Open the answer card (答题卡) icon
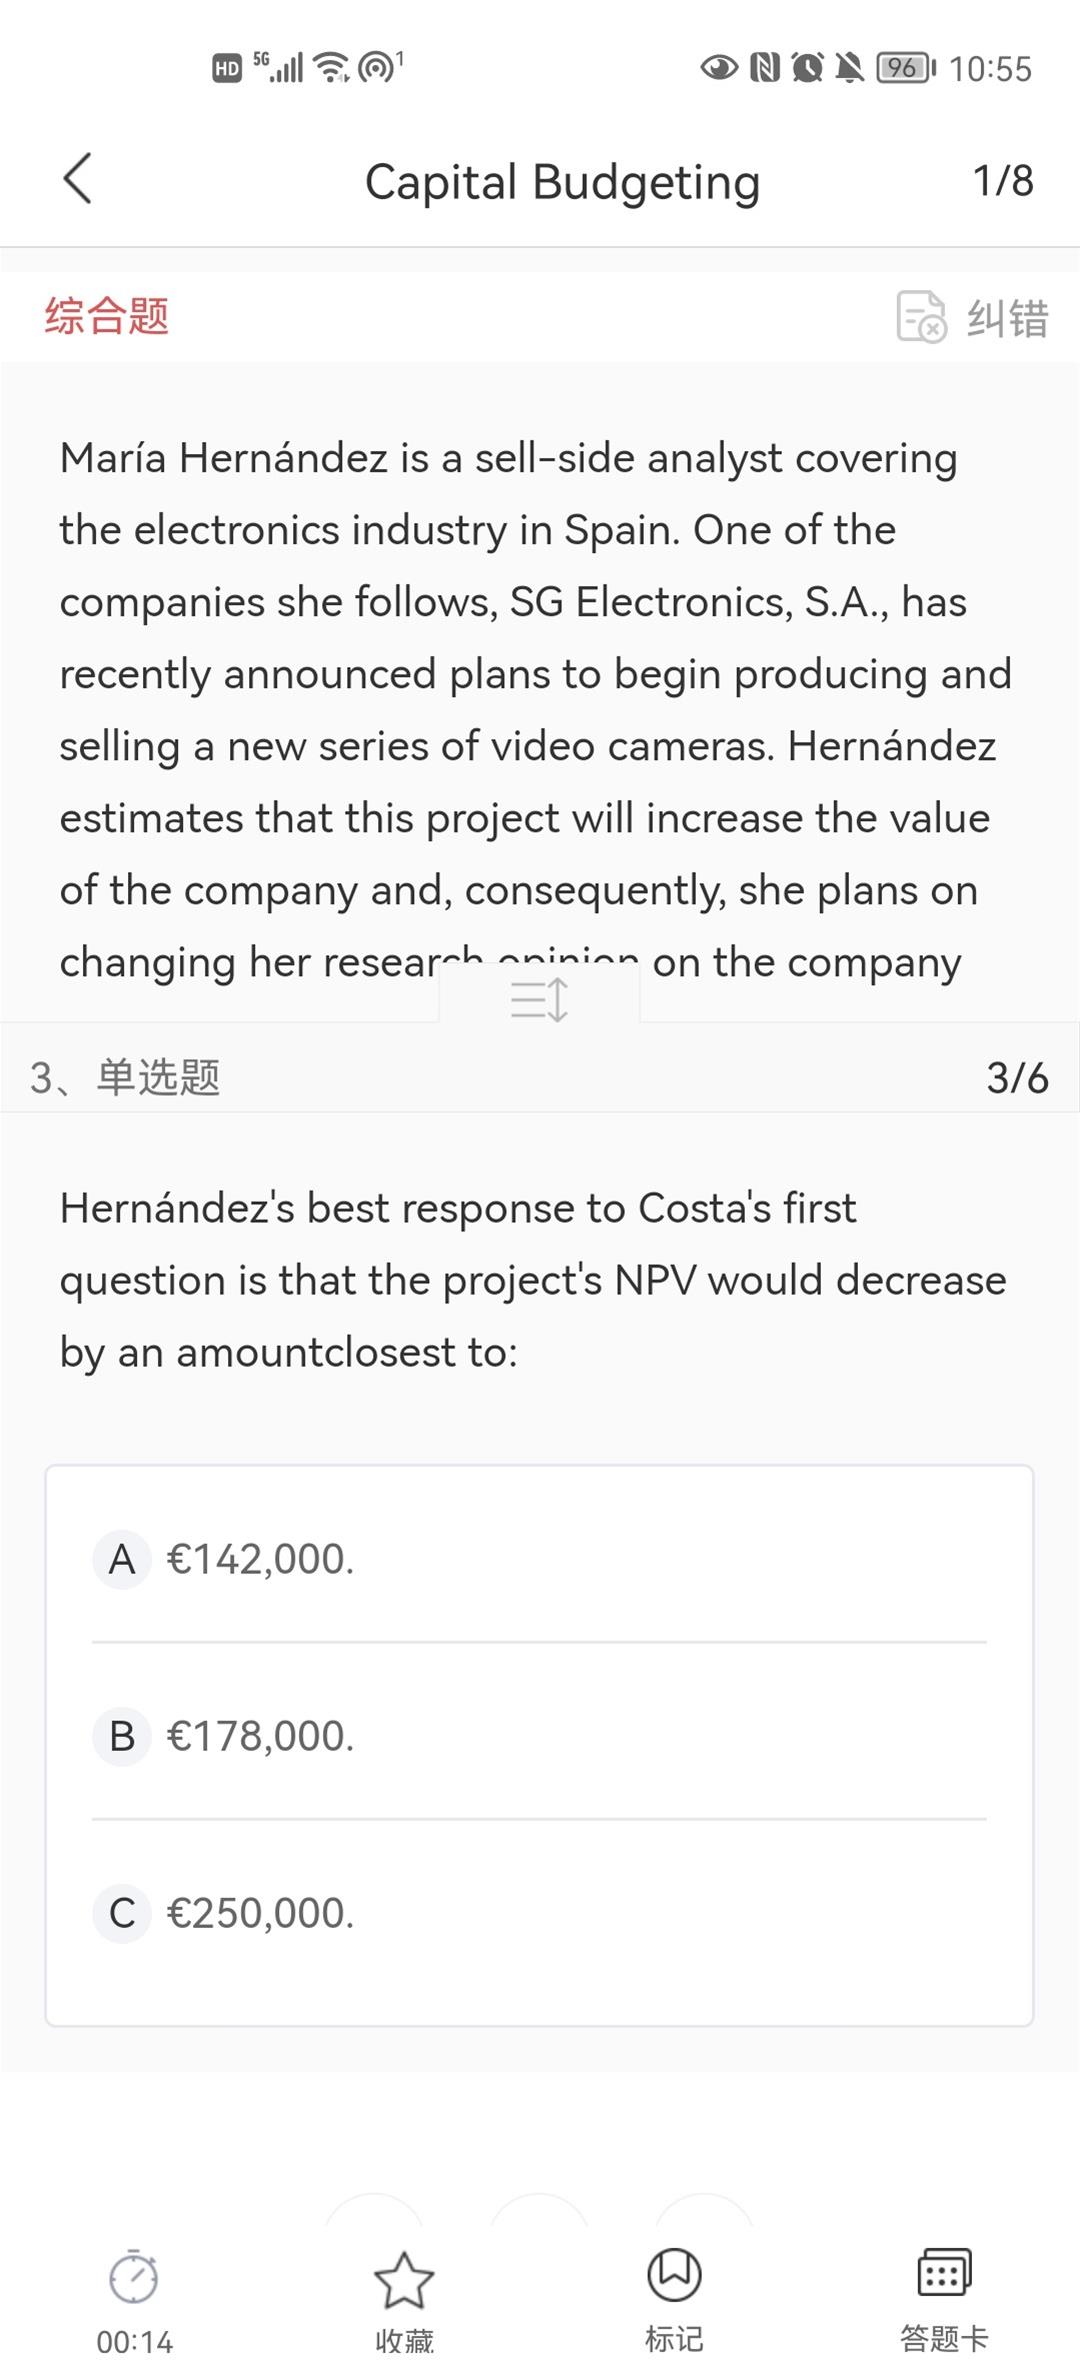Screen dimensions: 1080x2376 tap(944, 2274)
